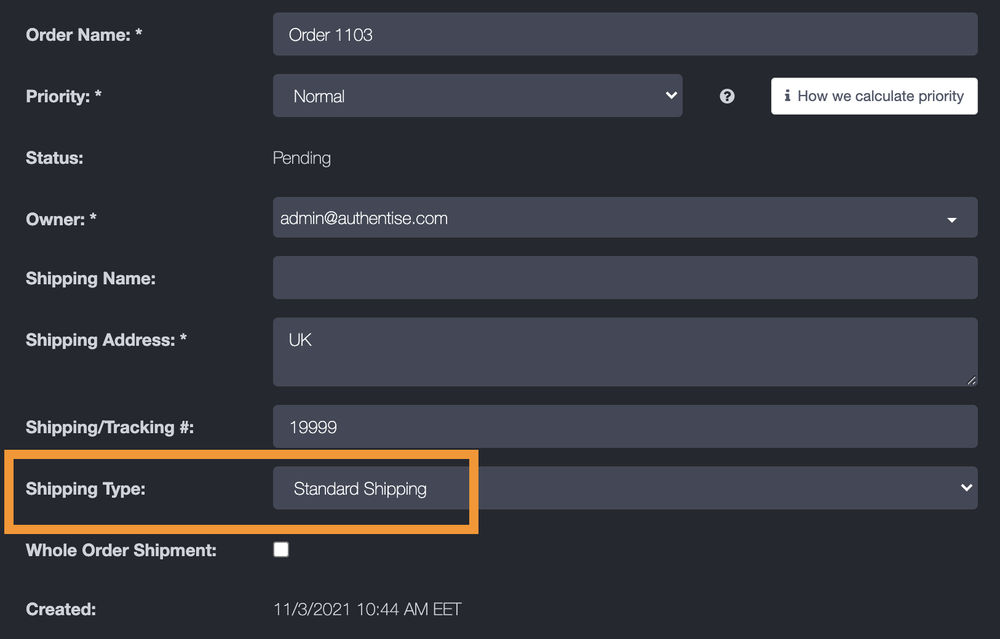Click the Shipping Type dropdown chevron
The height and width of the screenshot is (639, 1000).
point(964,488)
